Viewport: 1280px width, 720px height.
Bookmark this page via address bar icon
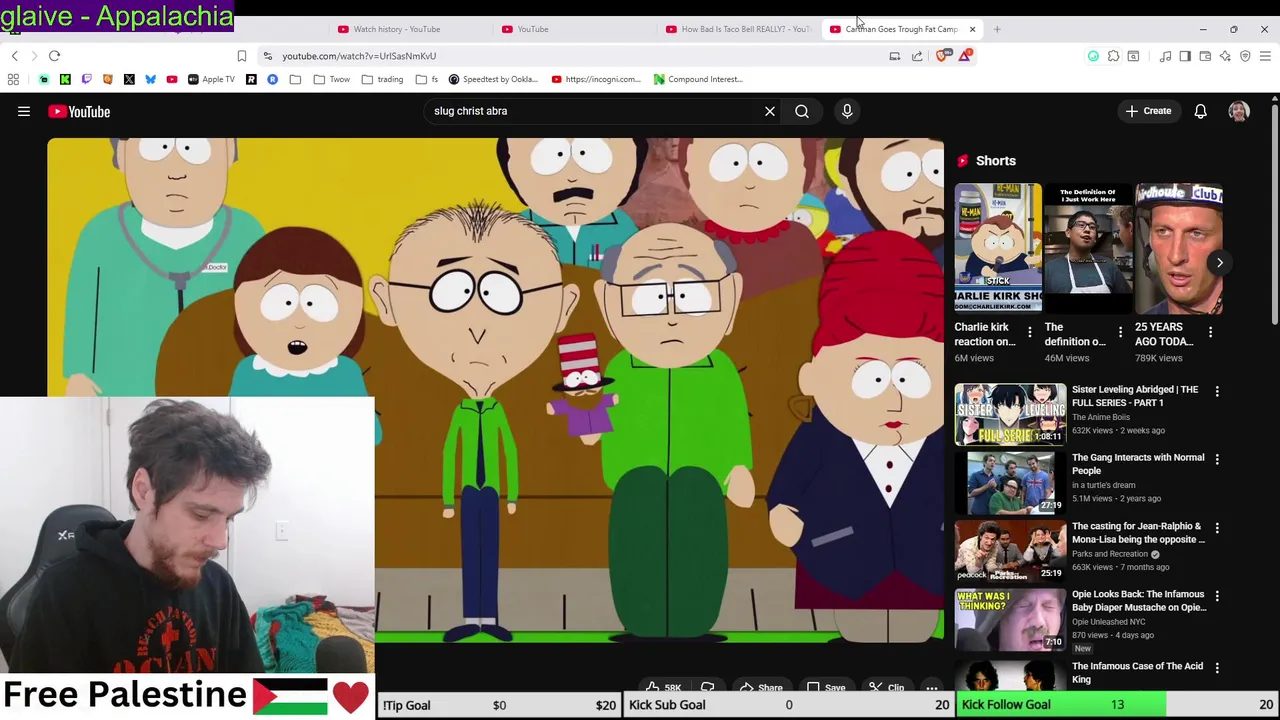tap(242, 56)
